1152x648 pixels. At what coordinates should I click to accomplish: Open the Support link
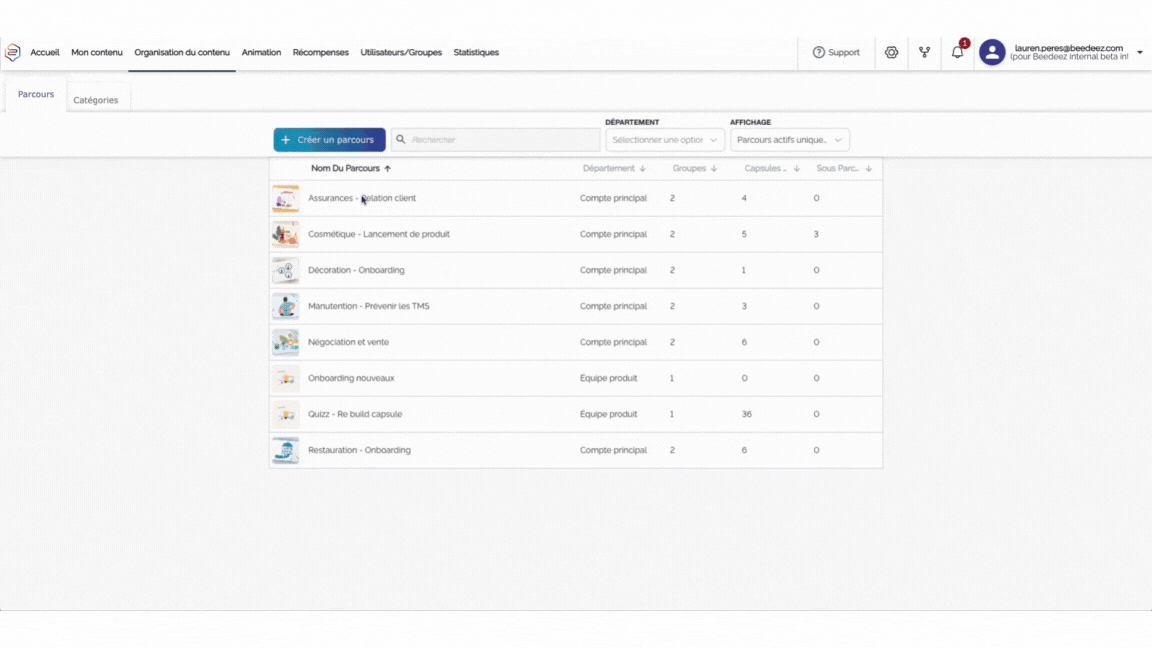pos(836,53)
